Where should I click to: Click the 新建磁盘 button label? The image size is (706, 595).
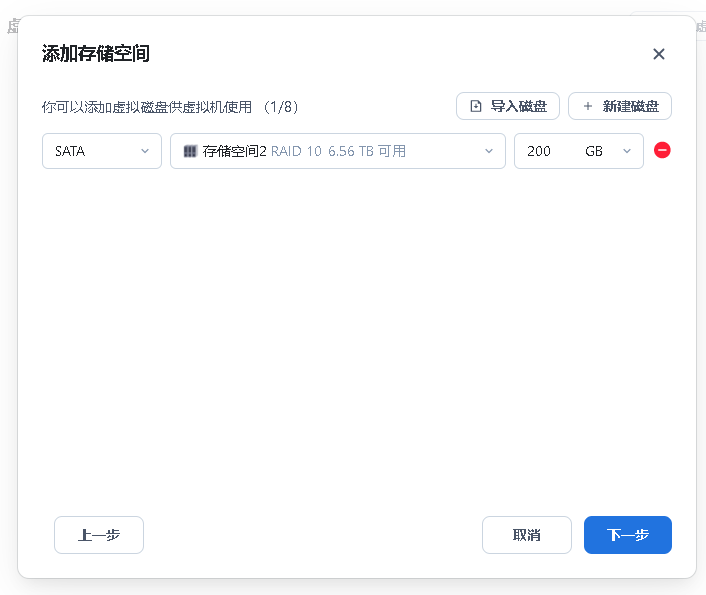(630, 106)
